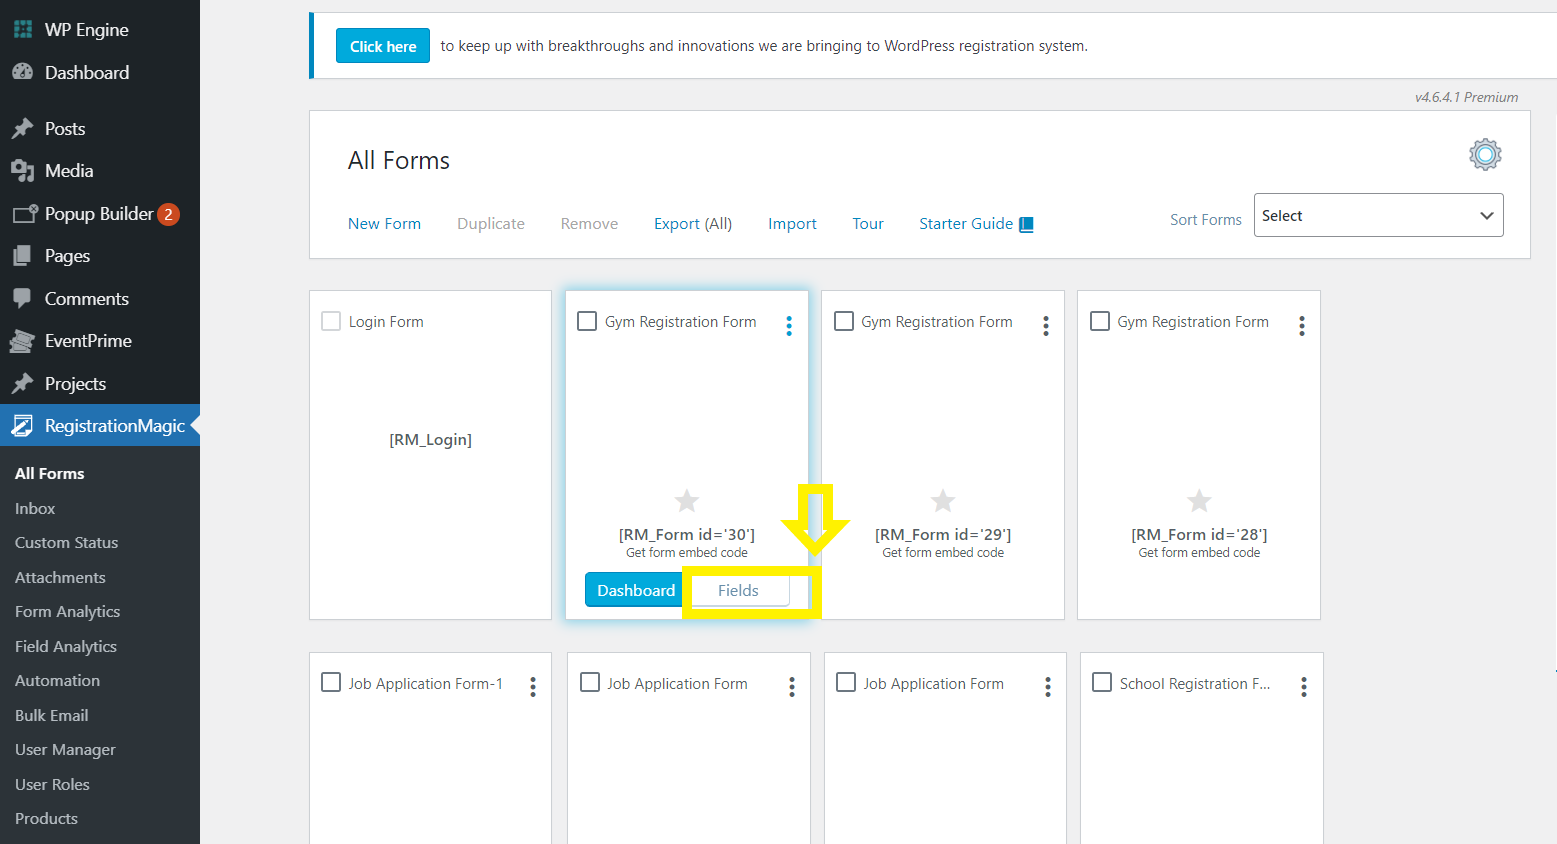
Task: Open three-dot menu on School Registration card
Action: click(1304, 687)
